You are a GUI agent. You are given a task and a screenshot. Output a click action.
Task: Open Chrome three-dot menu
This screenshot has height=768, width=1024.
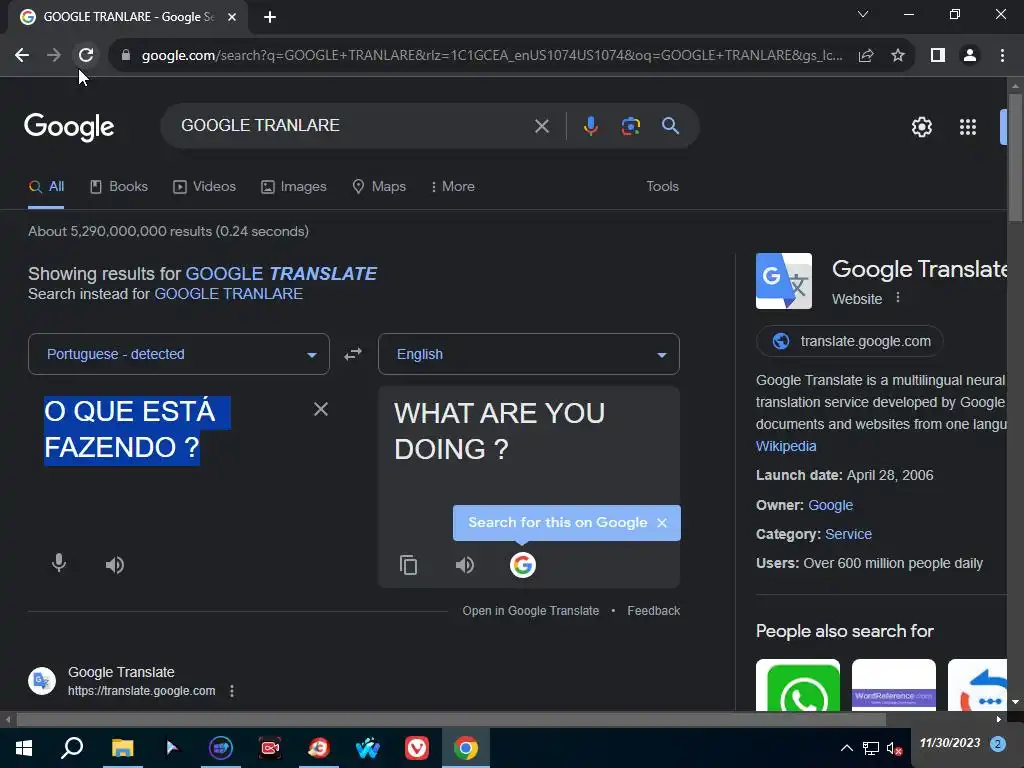pyautogui.click(x=1002, y=56)
